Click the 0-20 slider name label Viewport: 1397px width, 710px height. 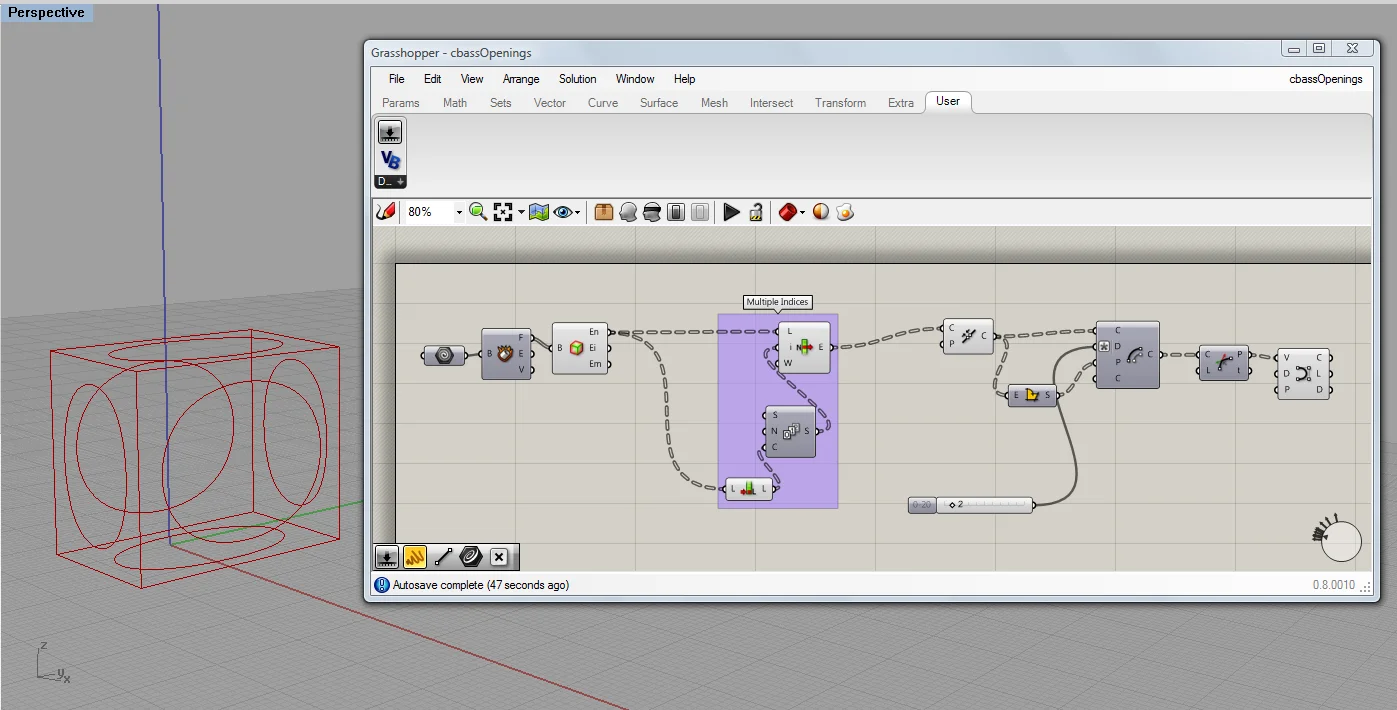click(x=922, y=505)
